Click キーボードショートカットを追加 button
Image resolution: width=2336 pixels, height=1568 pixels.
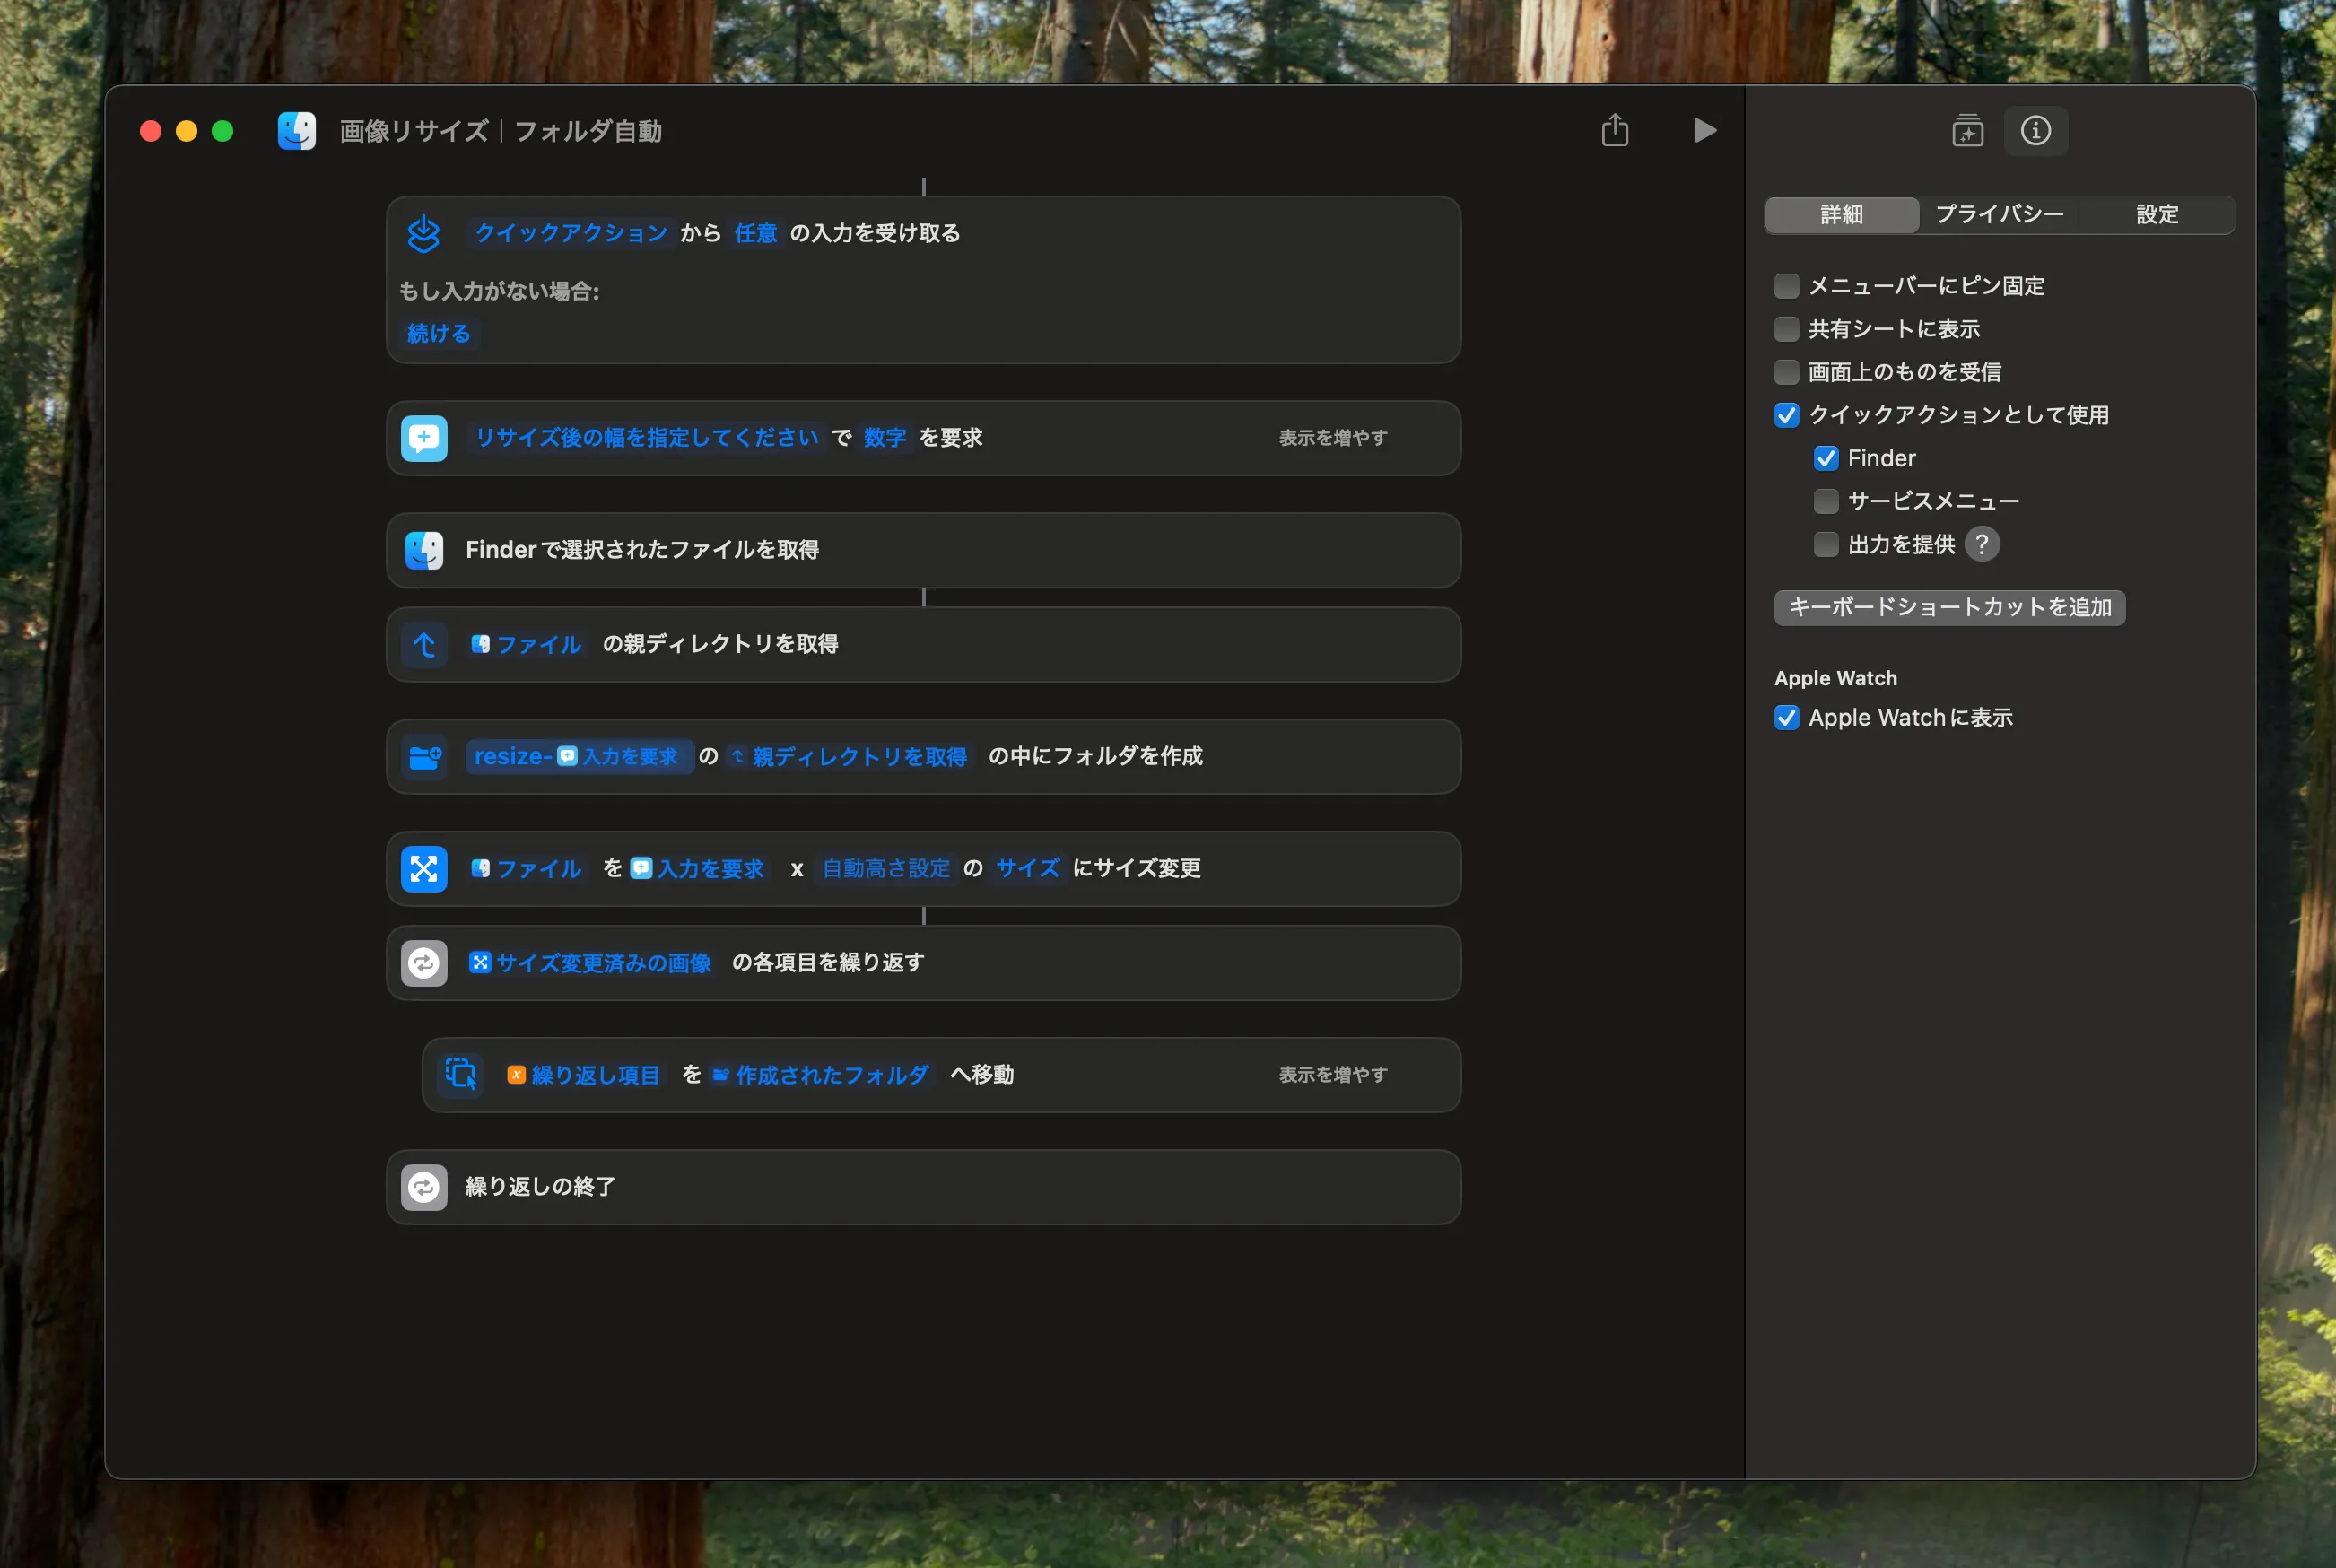coord(1949,608)
